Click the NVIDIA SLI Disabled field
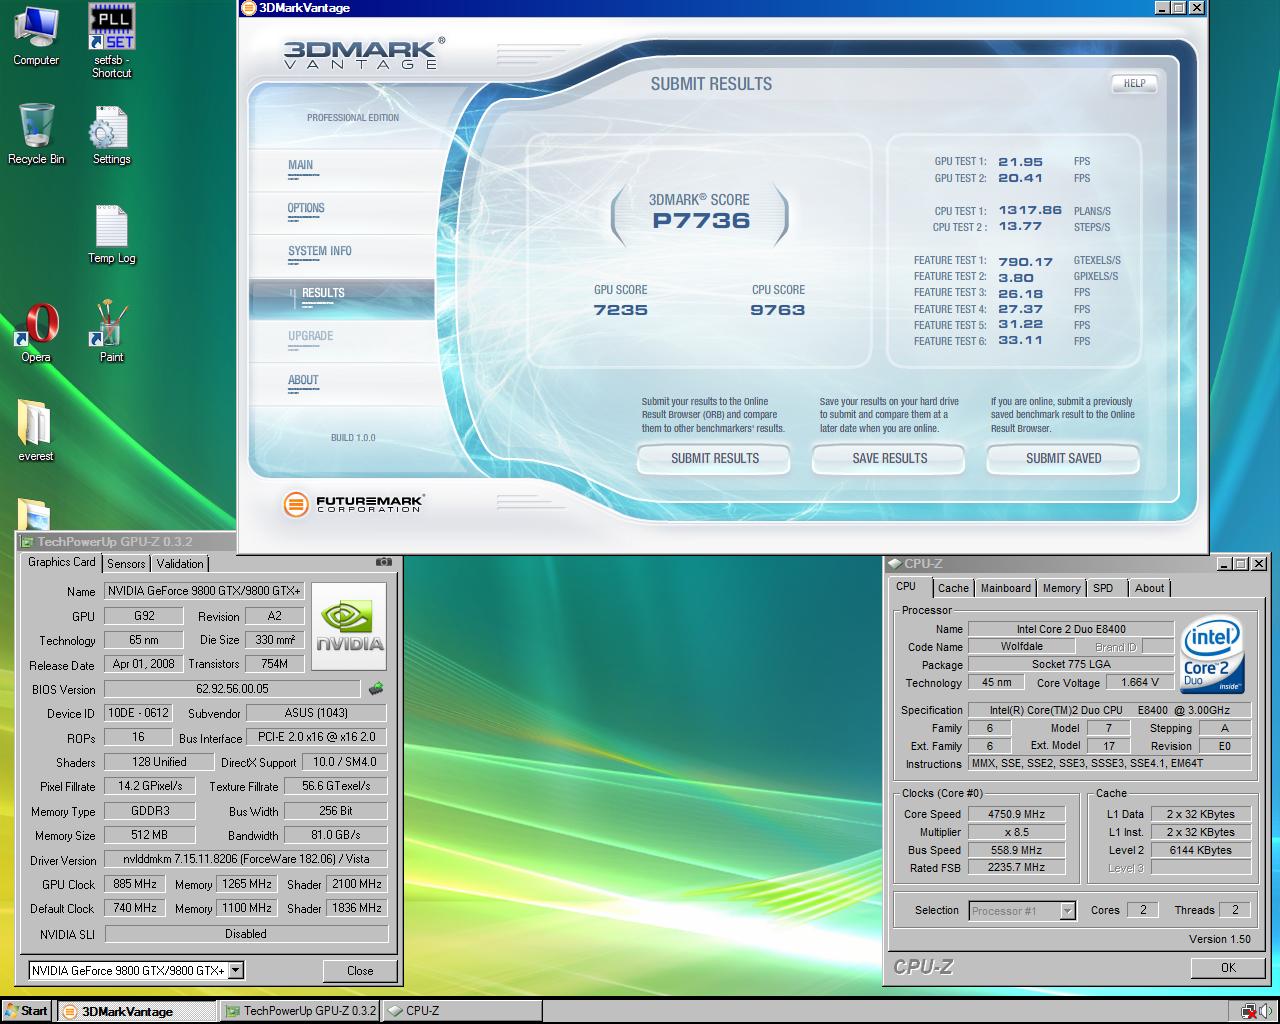 246,933
